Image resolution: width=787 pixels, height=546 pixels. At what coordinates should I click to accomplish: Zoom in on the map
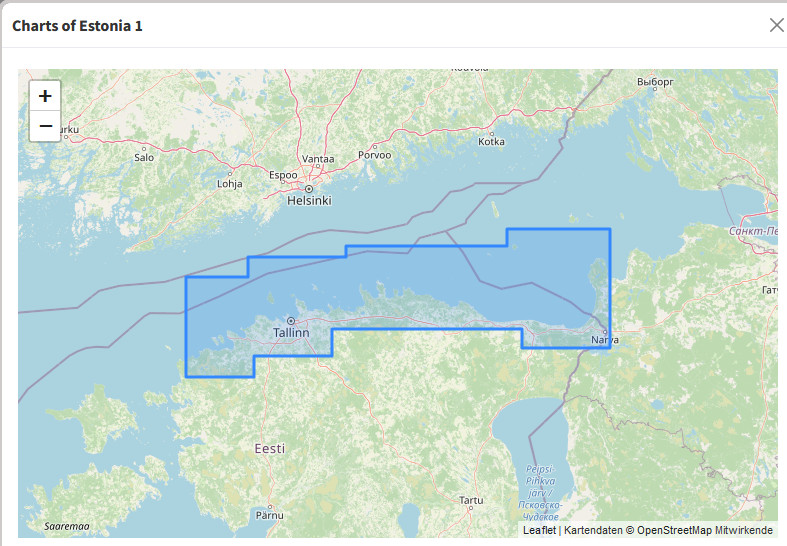pos(45,96)
